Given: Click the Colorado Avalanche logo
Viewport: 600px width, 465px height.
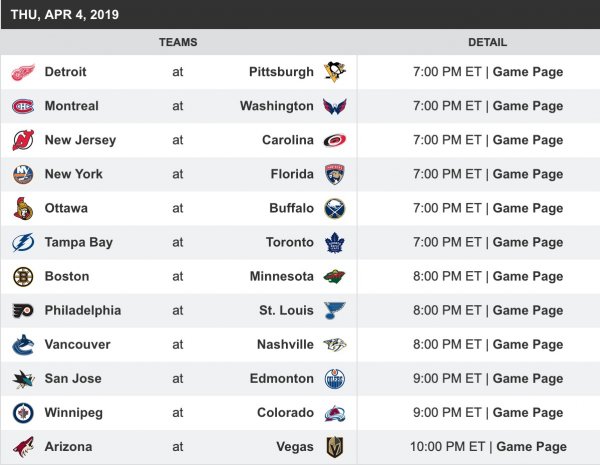Looking at the screenshot, I should 334,412.
